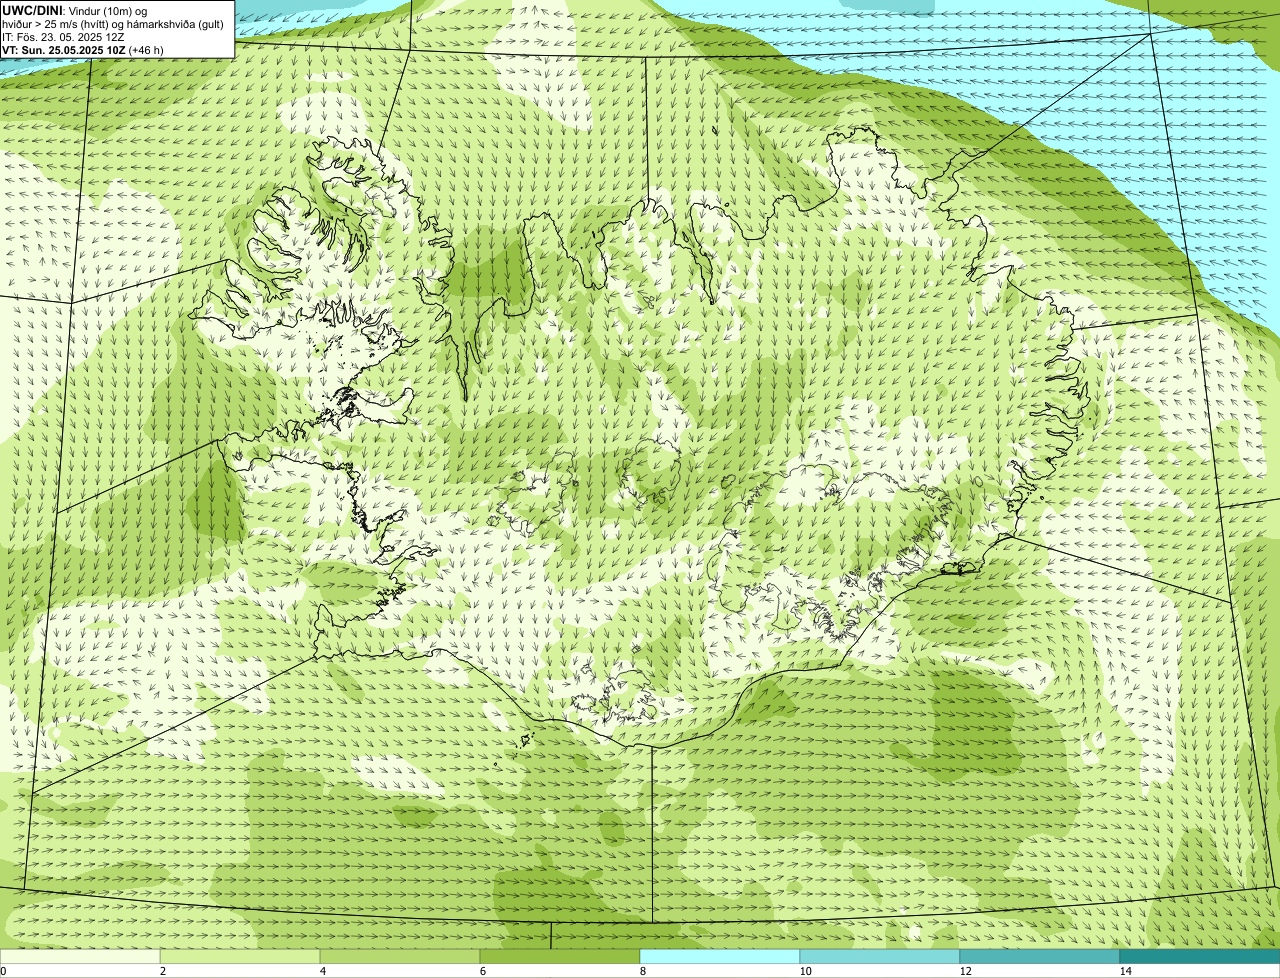Click the 4–6 m/s green colorbar segment
The width and height of the screenshot is (1280, 978).
400,956
